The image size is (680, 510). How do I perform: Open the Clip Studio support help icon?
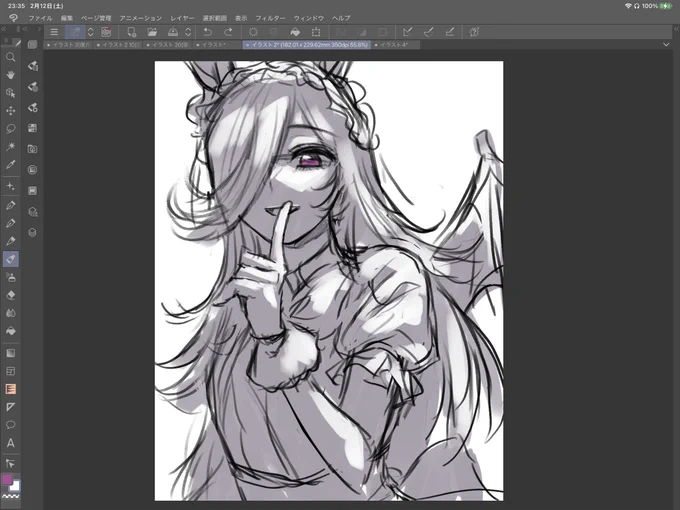click(x=474, y=32)
